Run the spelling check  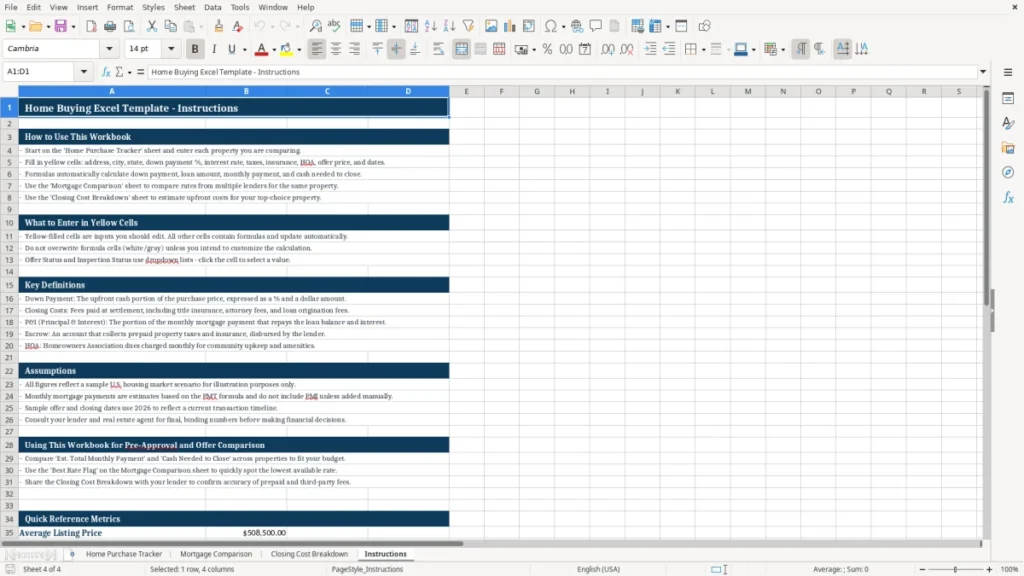coord(334,26)
